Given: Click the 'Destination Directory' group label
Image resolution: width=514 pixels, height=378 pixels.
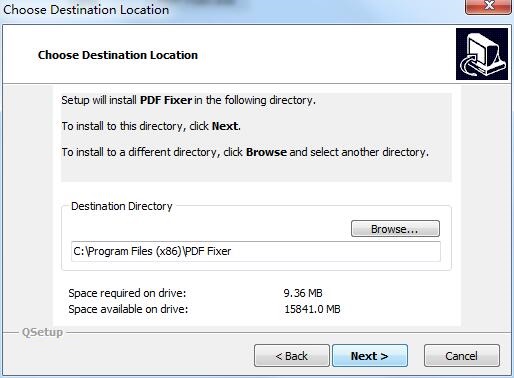Looking at the screenshot, I should tap(122, 206).
